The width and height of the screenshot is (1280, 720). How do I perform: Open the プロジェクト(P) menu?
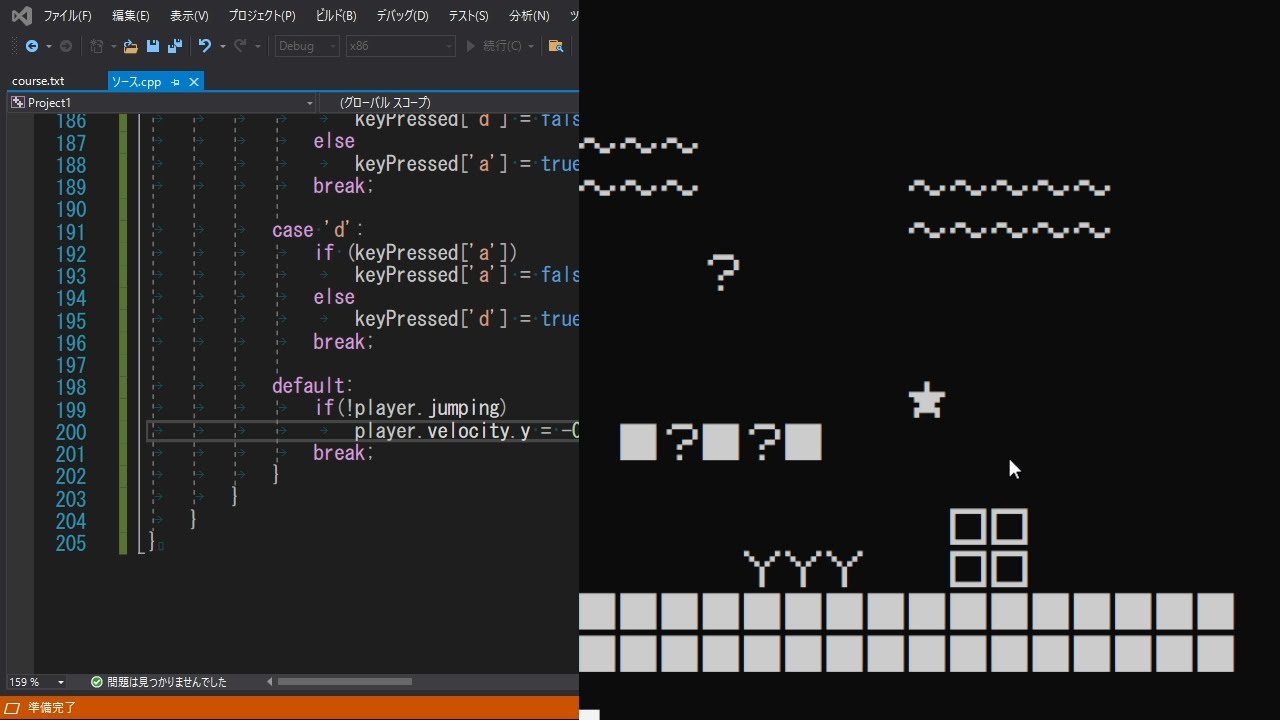coord(262,16)
